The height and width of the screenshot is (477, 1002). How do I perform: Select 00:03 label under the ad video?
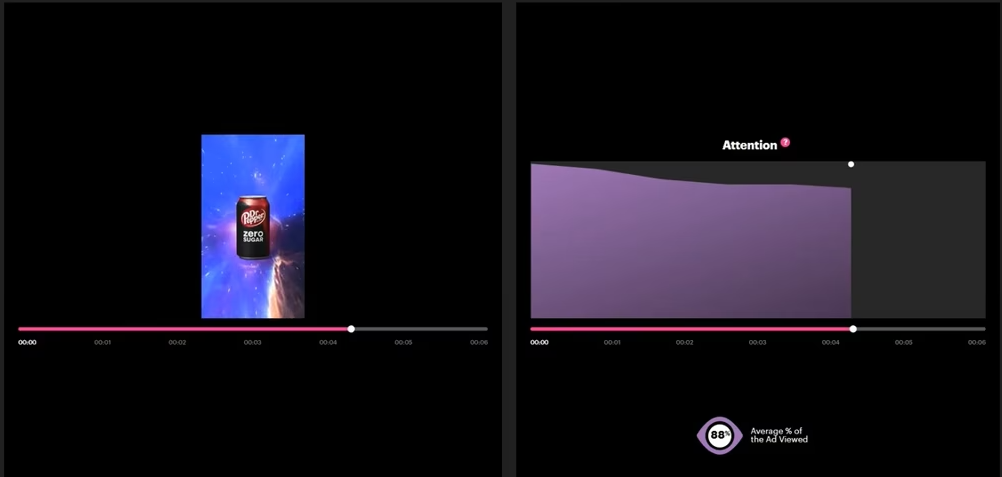pyautogui.click(x=252, y=343)
